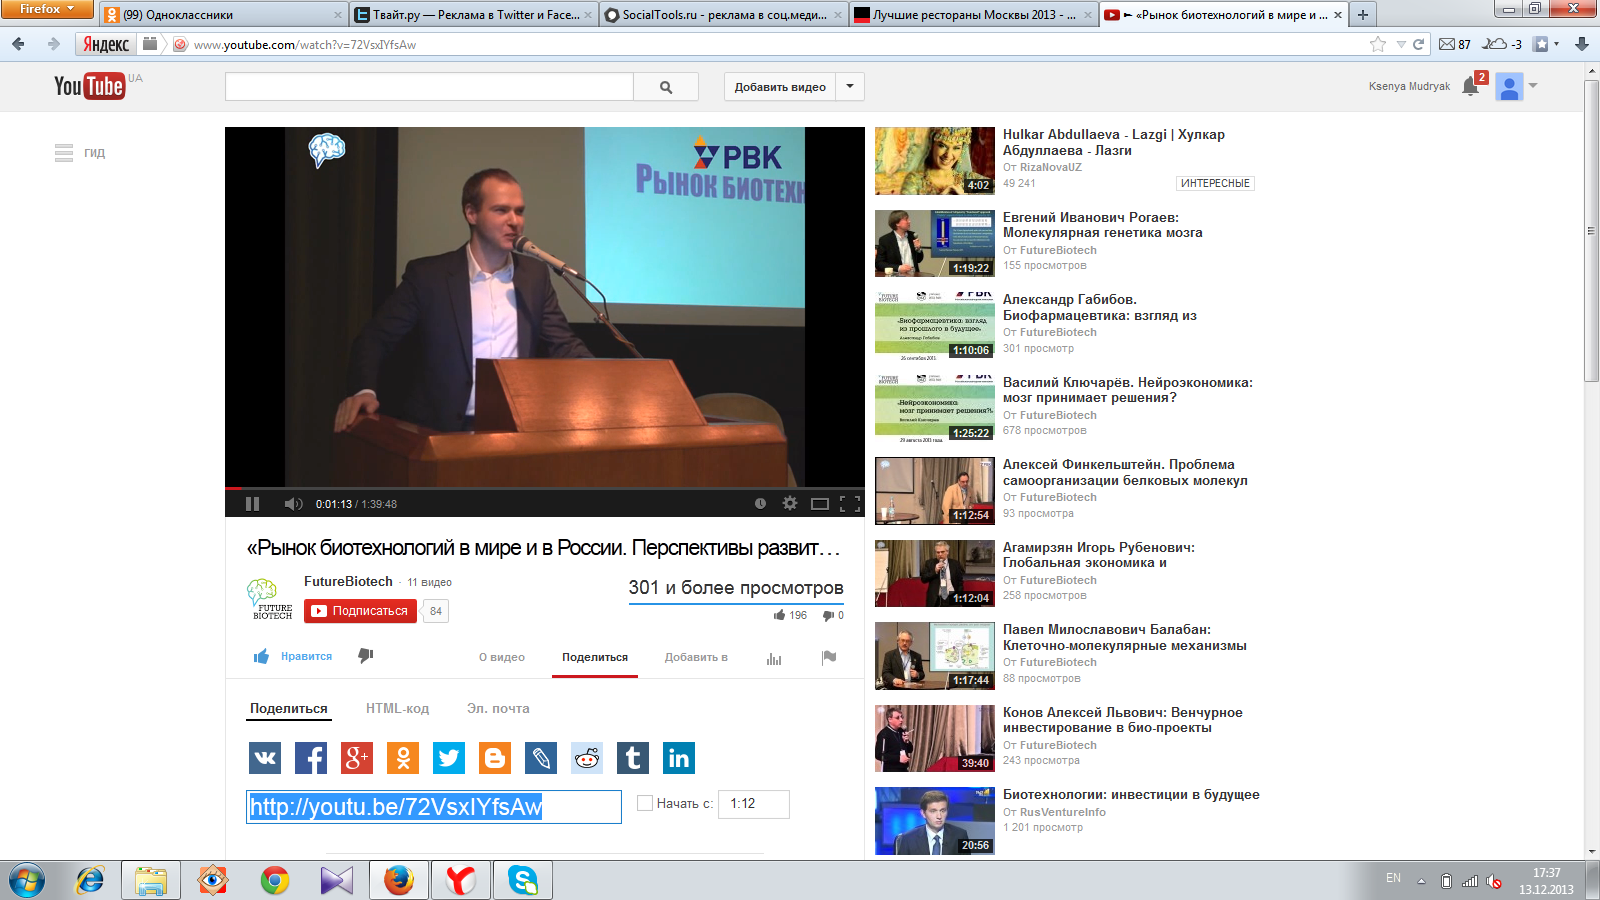The height and width of the screenshot is (900, 1600).
Task: Open account menu arrow next to avatar
Action: point(1533,86)
